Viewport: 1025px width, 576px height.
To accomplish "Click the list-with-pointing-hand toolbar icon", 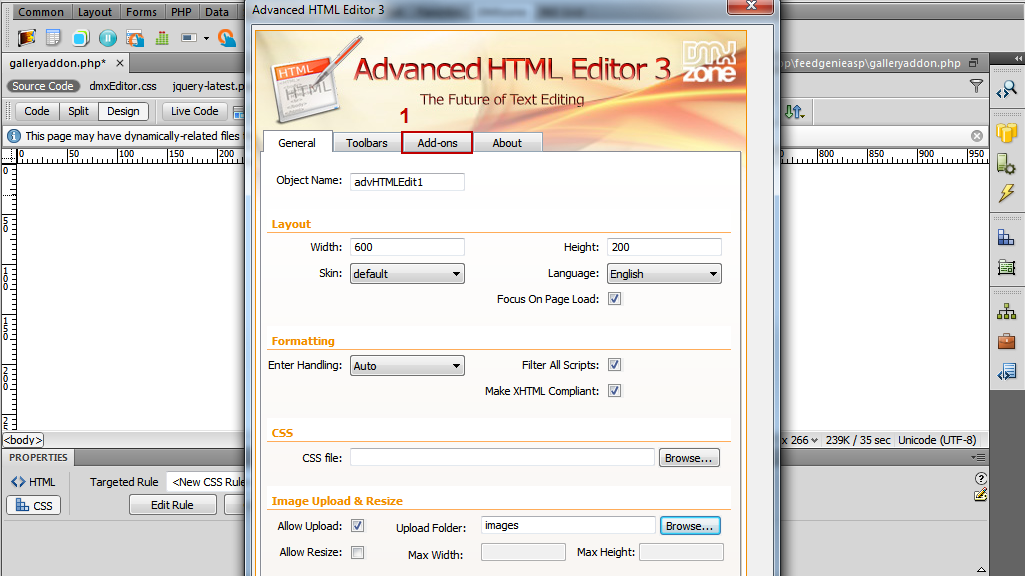I will point(135,38).
